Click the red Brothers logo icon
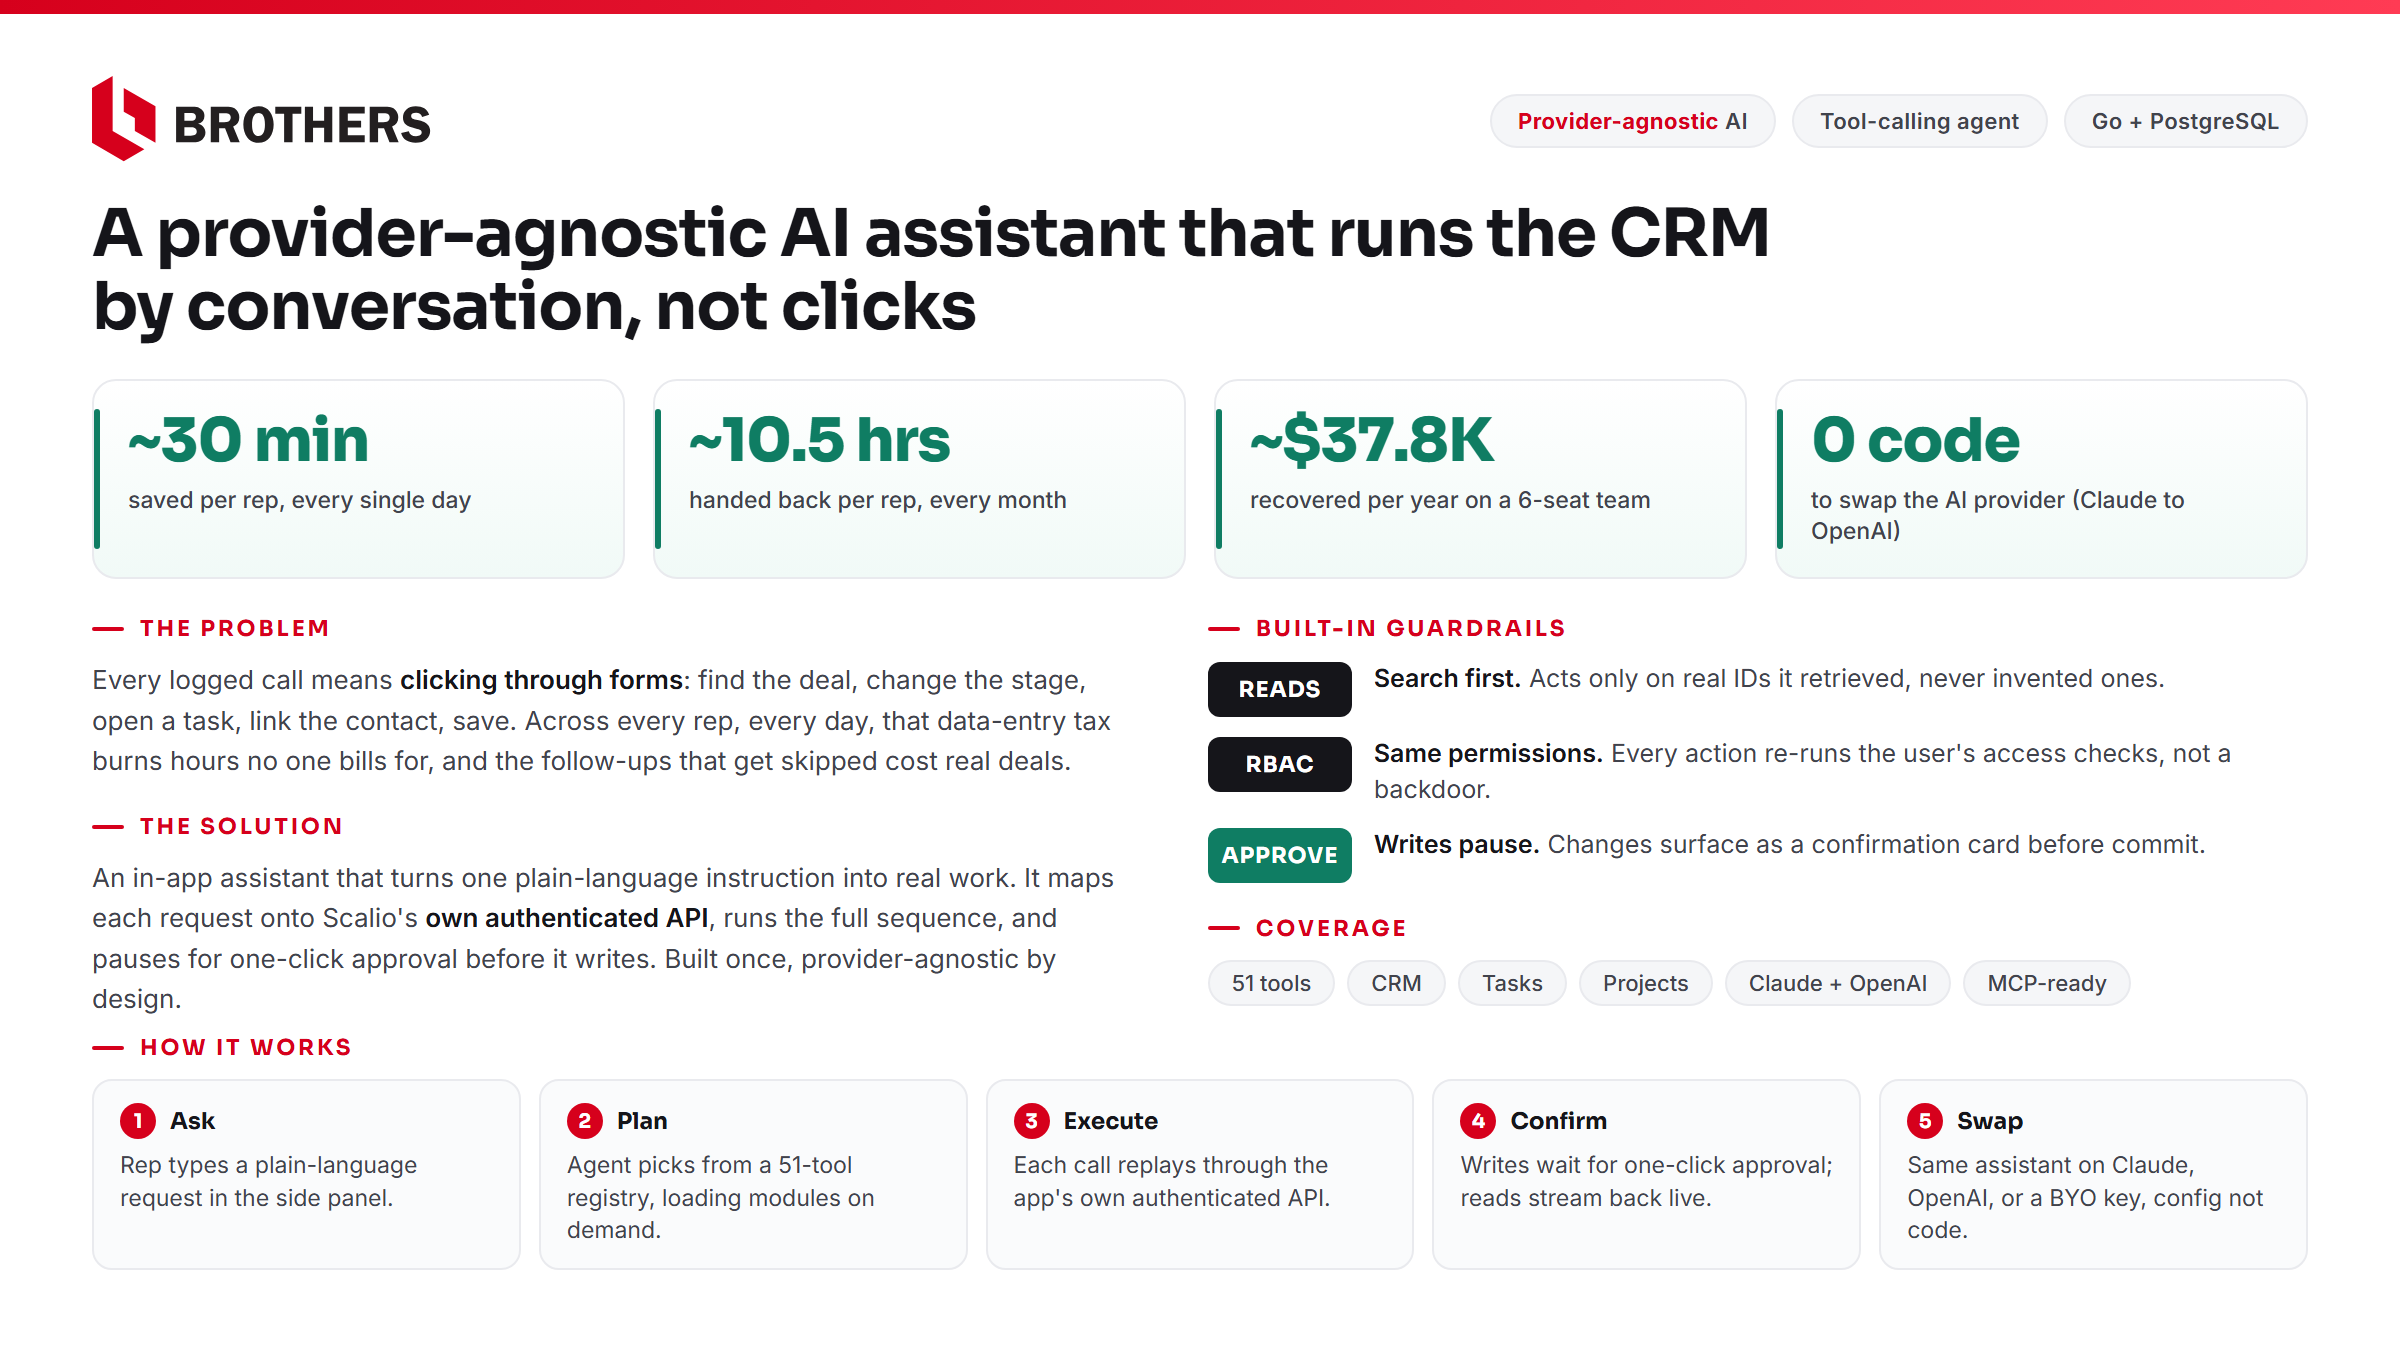Screen dimensions: 2400x1350 pos(124,119)
